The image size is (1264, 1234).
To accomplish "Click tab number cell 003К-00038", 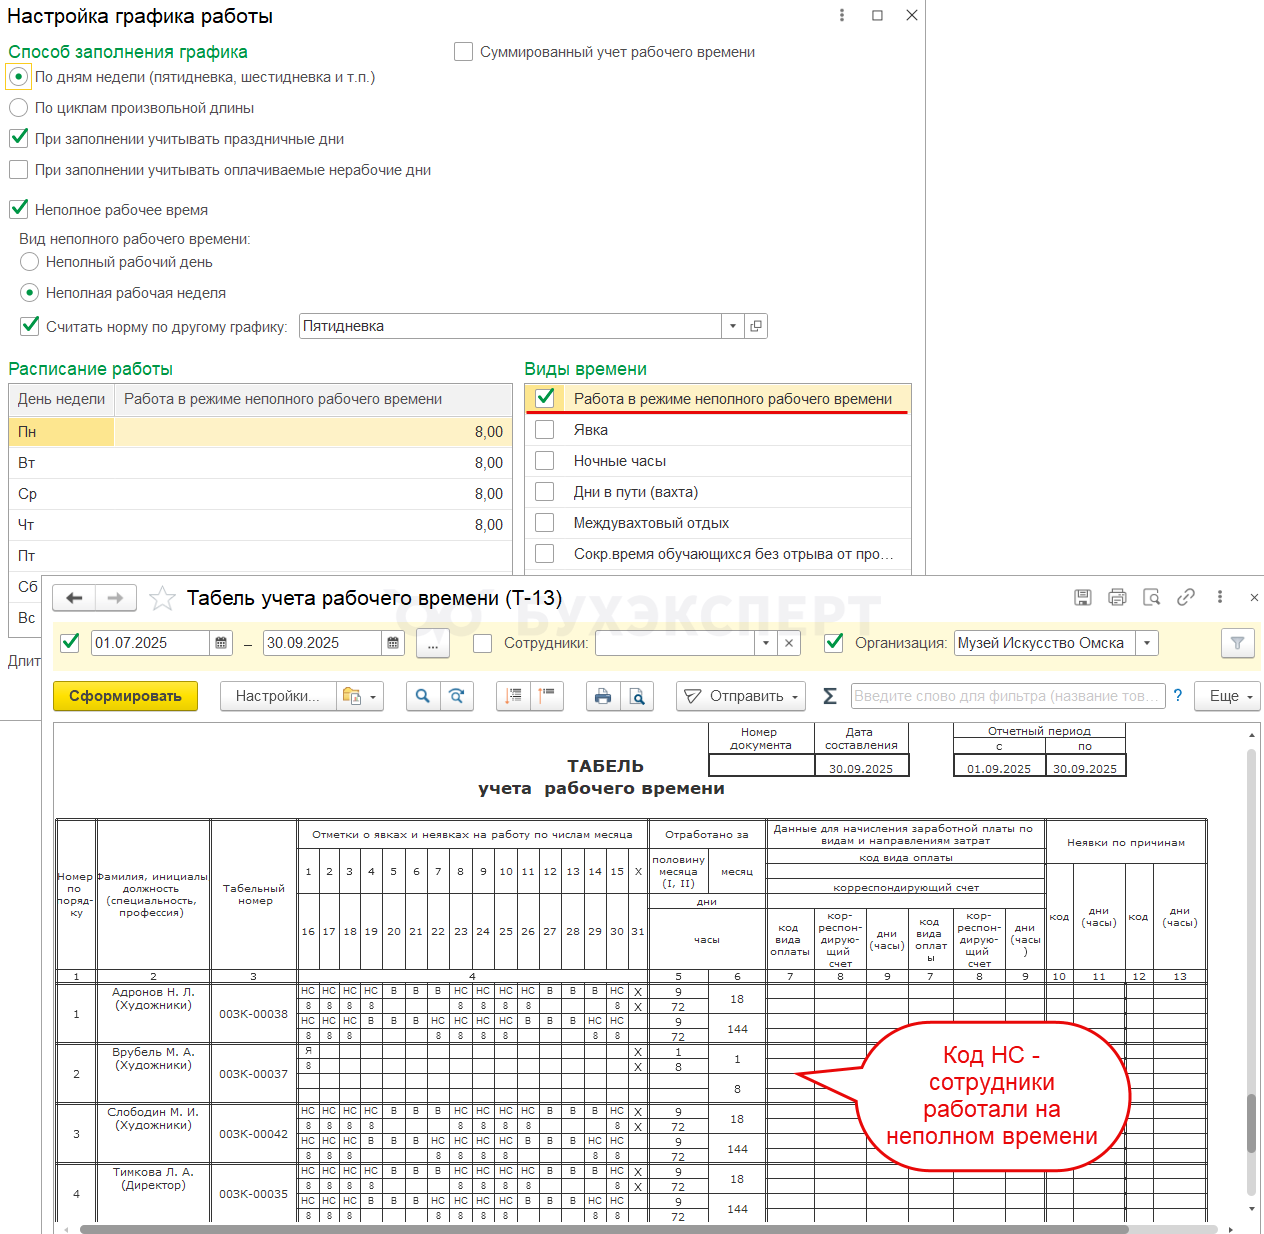I will pos(254,1014).
